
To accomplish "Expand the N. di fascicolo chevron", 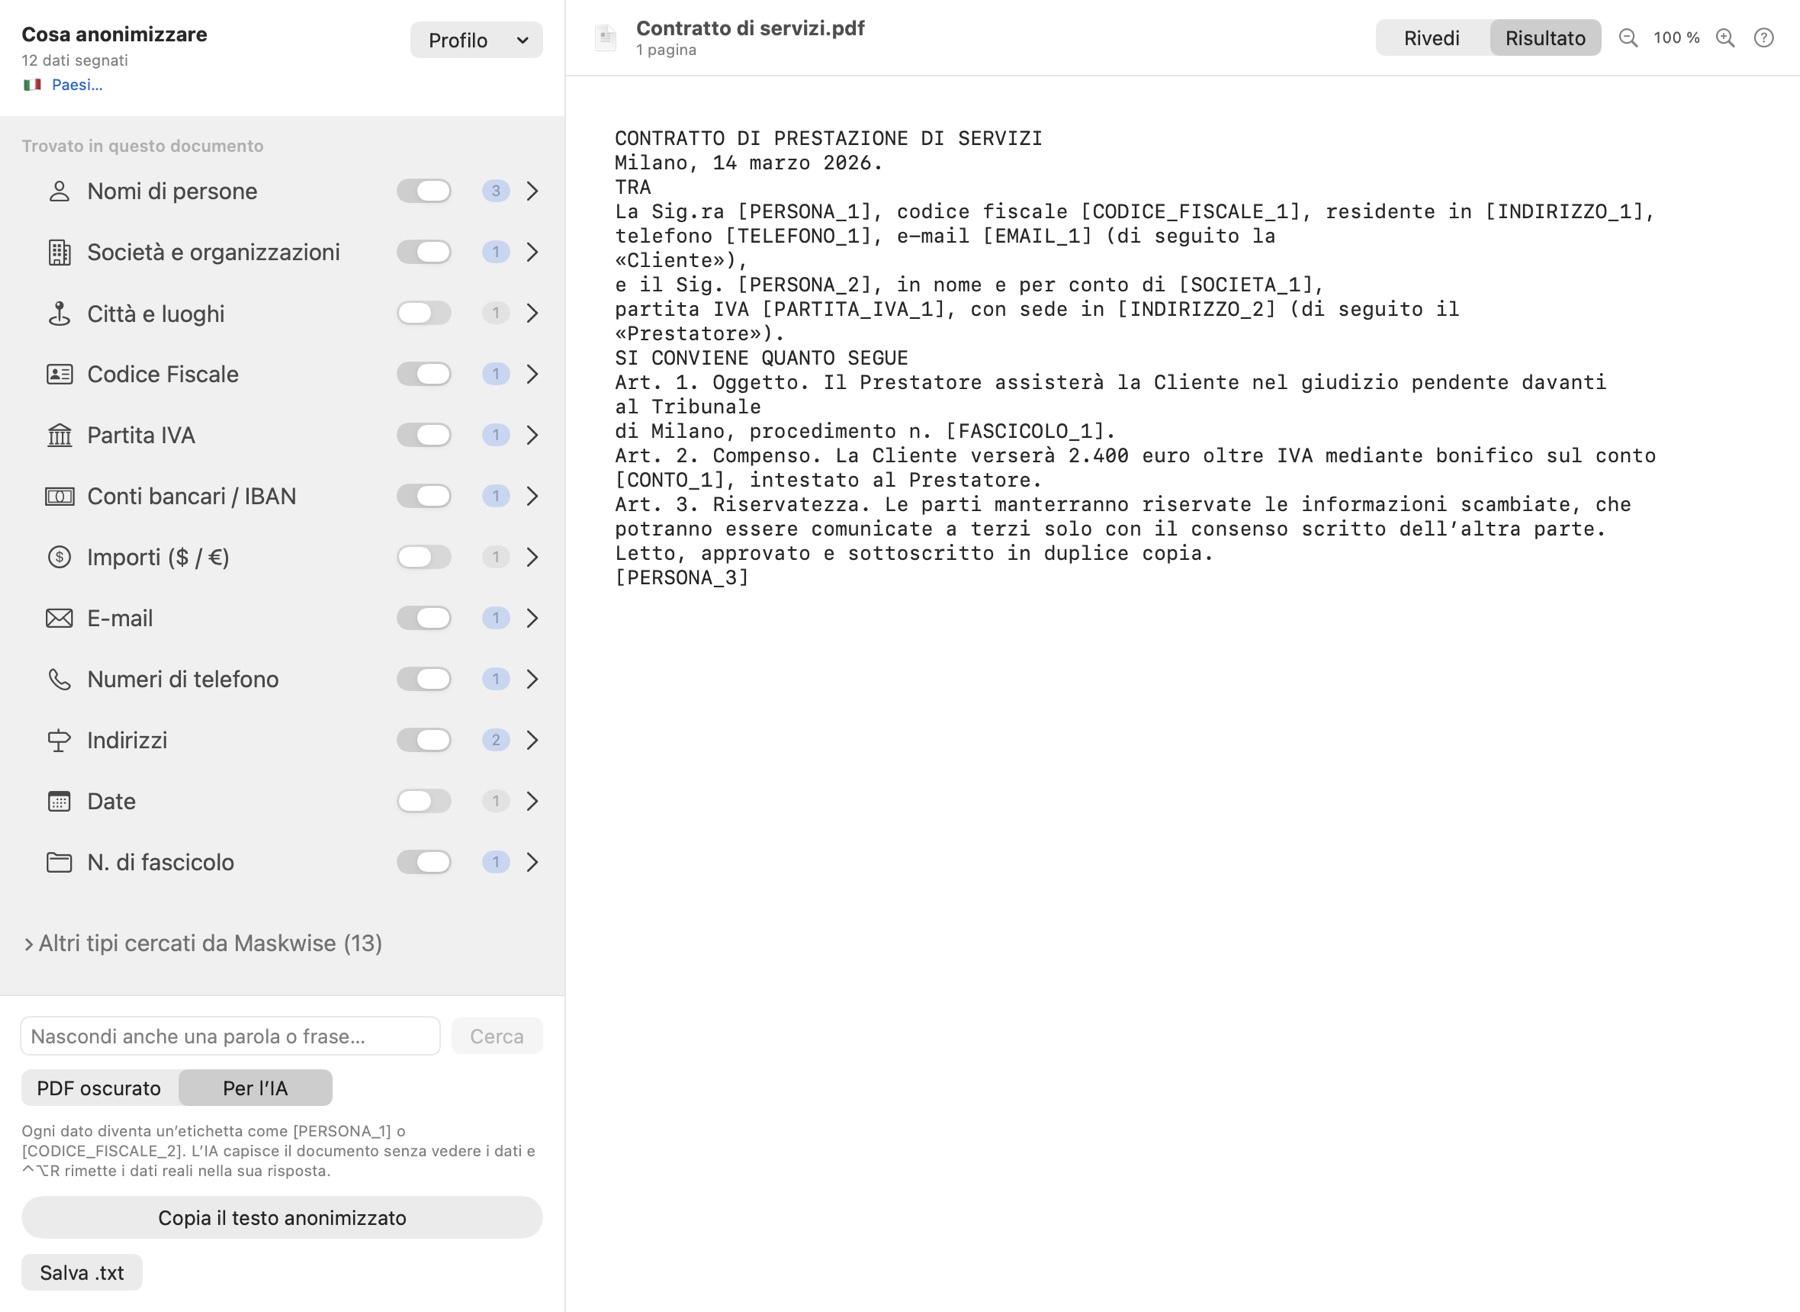I will (x=533, y=862).
